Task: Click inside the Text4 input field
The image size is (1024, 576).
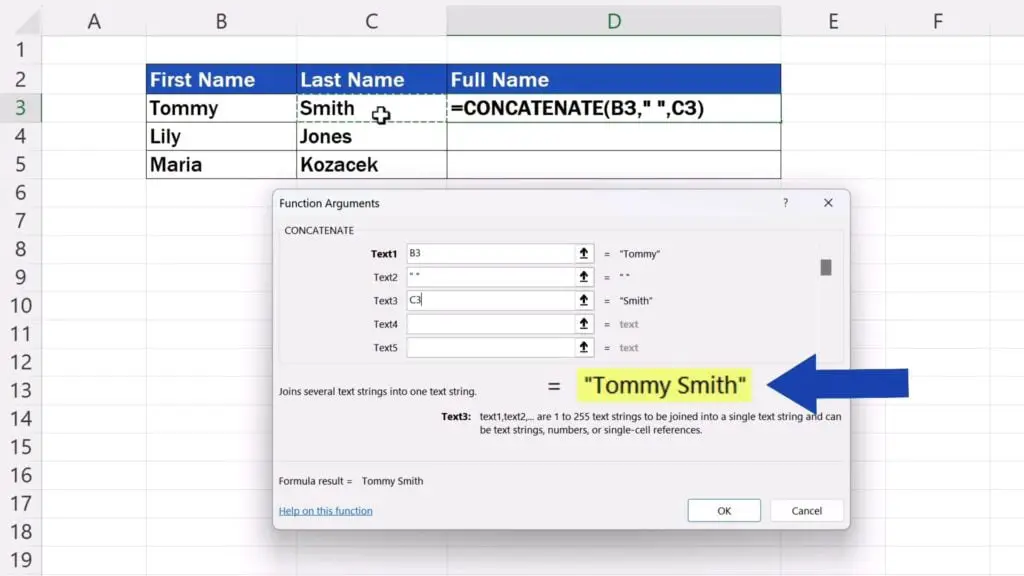Action: (x=488, y=324)
